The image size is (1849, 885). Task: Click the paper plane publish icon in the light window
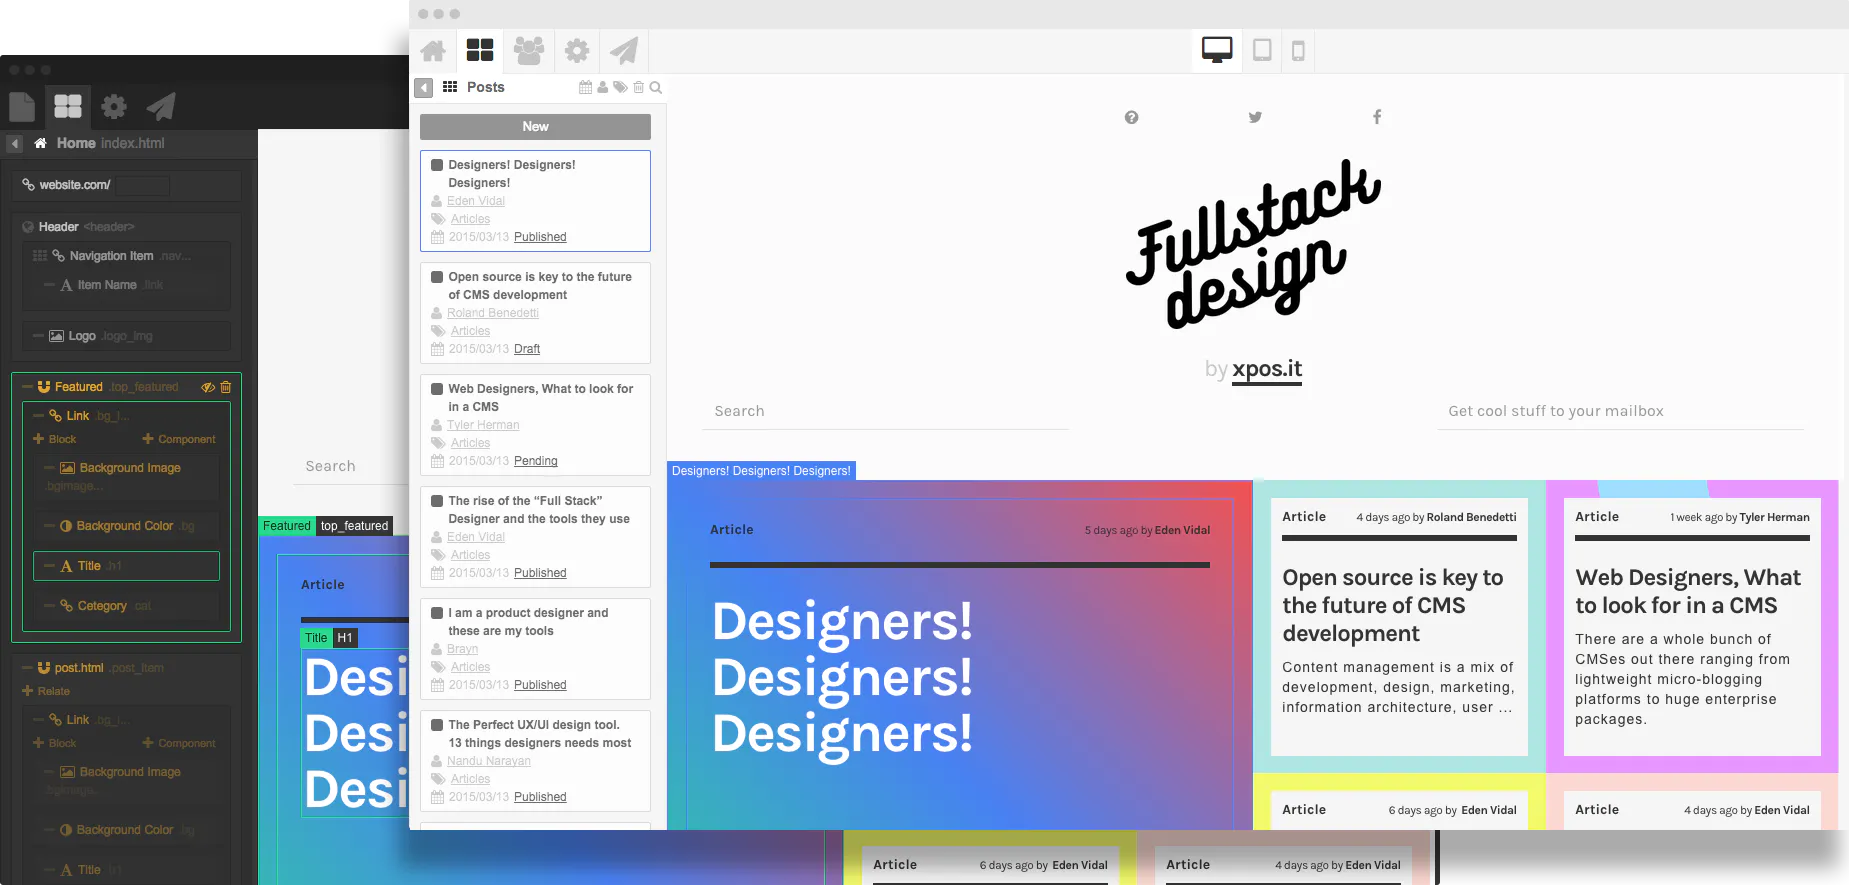[624, 50]
